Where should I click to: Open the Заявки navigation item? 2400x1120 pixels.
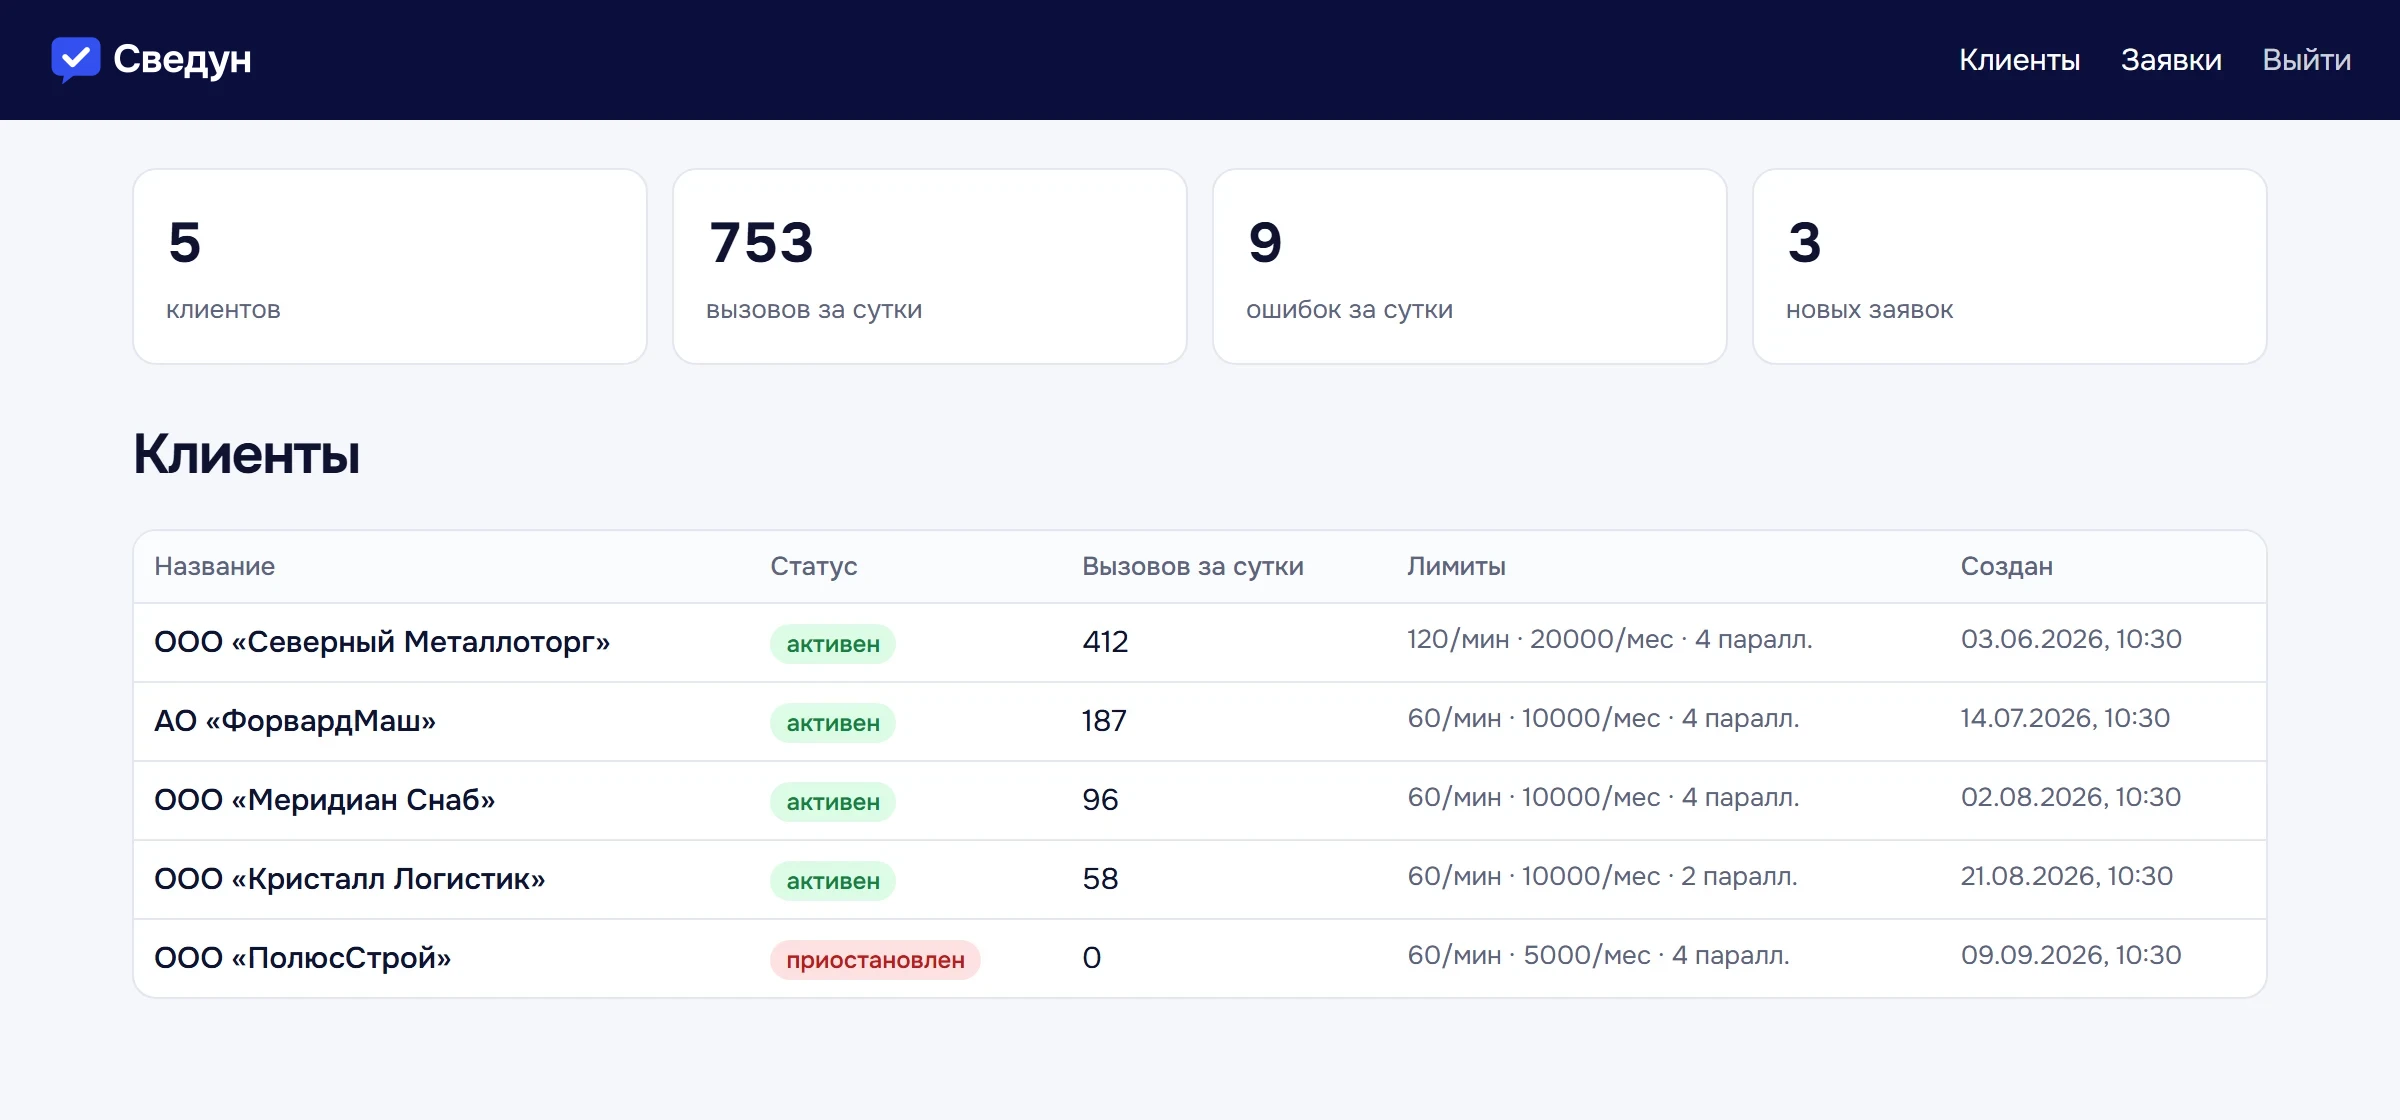(x=2171, y=60)
